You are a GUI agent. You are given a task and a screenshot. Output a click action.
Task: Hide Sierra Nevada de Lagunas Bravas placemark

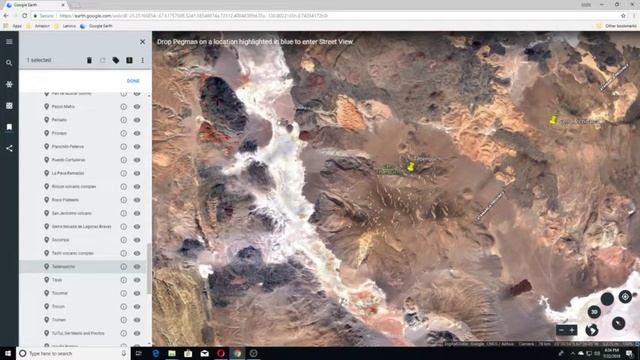tap(137, 227)
